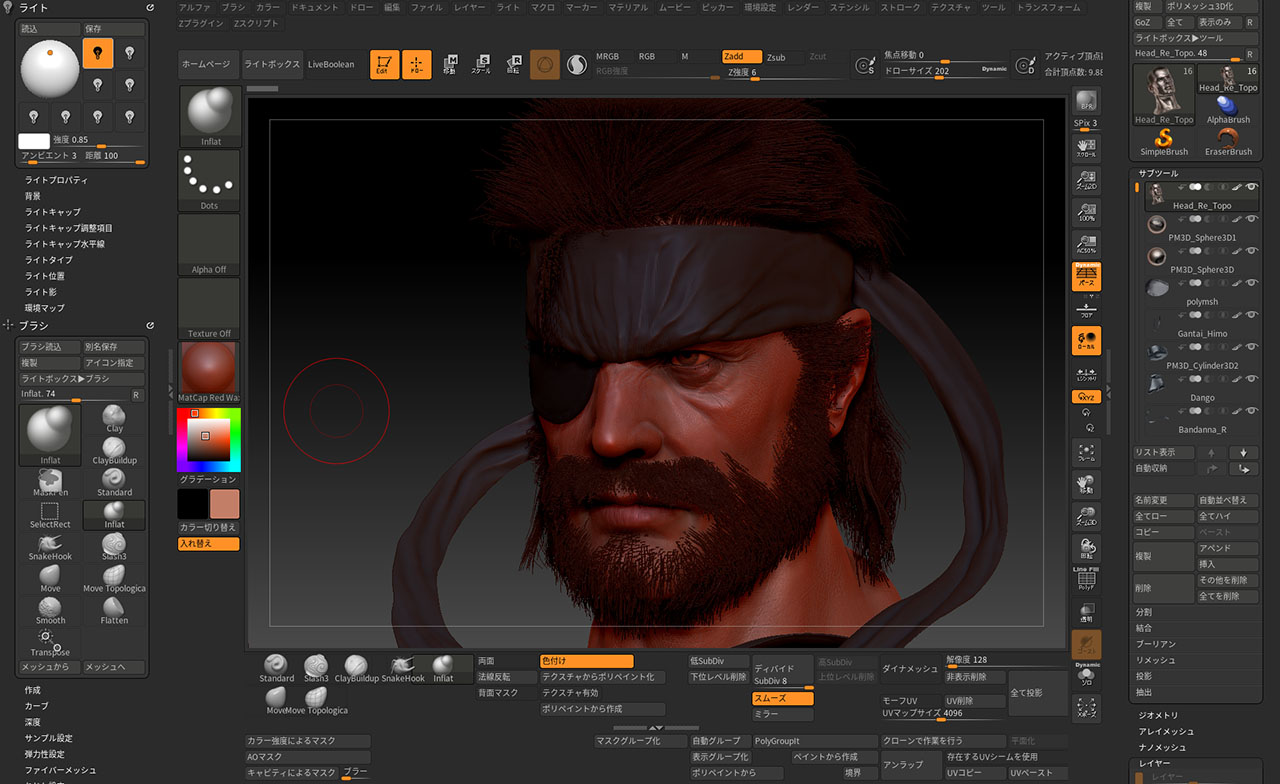The width and height of the screenshot is (1280, 784).
Task: Click the 100% actual size zoom icon
Action: tap(1086, 213)
